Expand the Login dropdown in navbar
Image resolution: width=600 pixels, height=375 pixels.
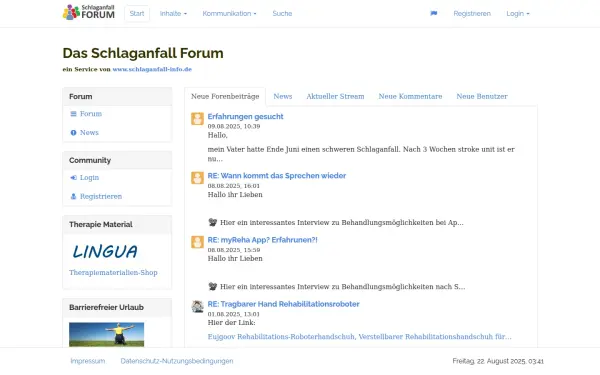pyautogui.click(x=518, y=13)
